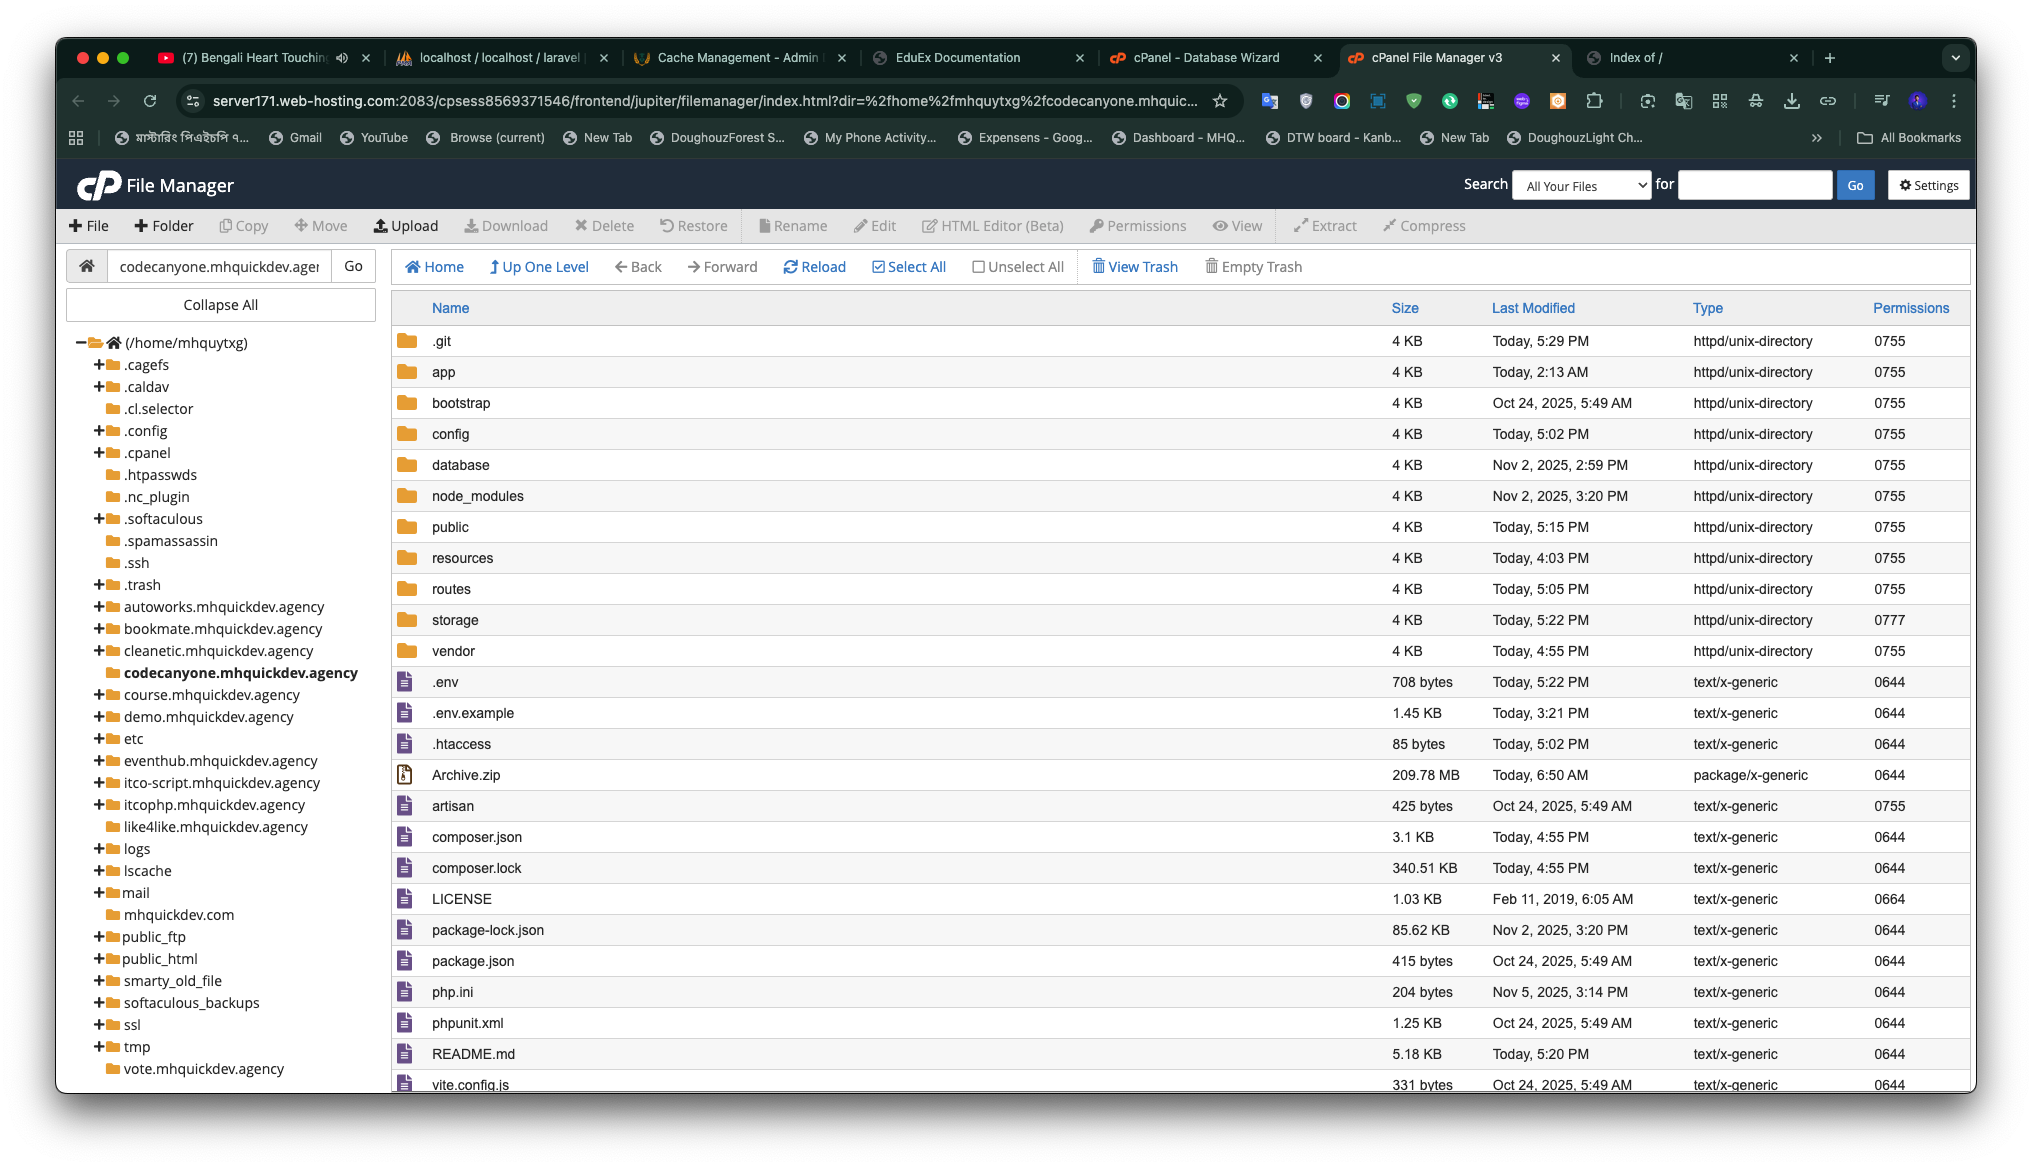Open the All Your Files search dropdown
The width and height of the screenshot is (2032, 1167).
[1581, 185]
